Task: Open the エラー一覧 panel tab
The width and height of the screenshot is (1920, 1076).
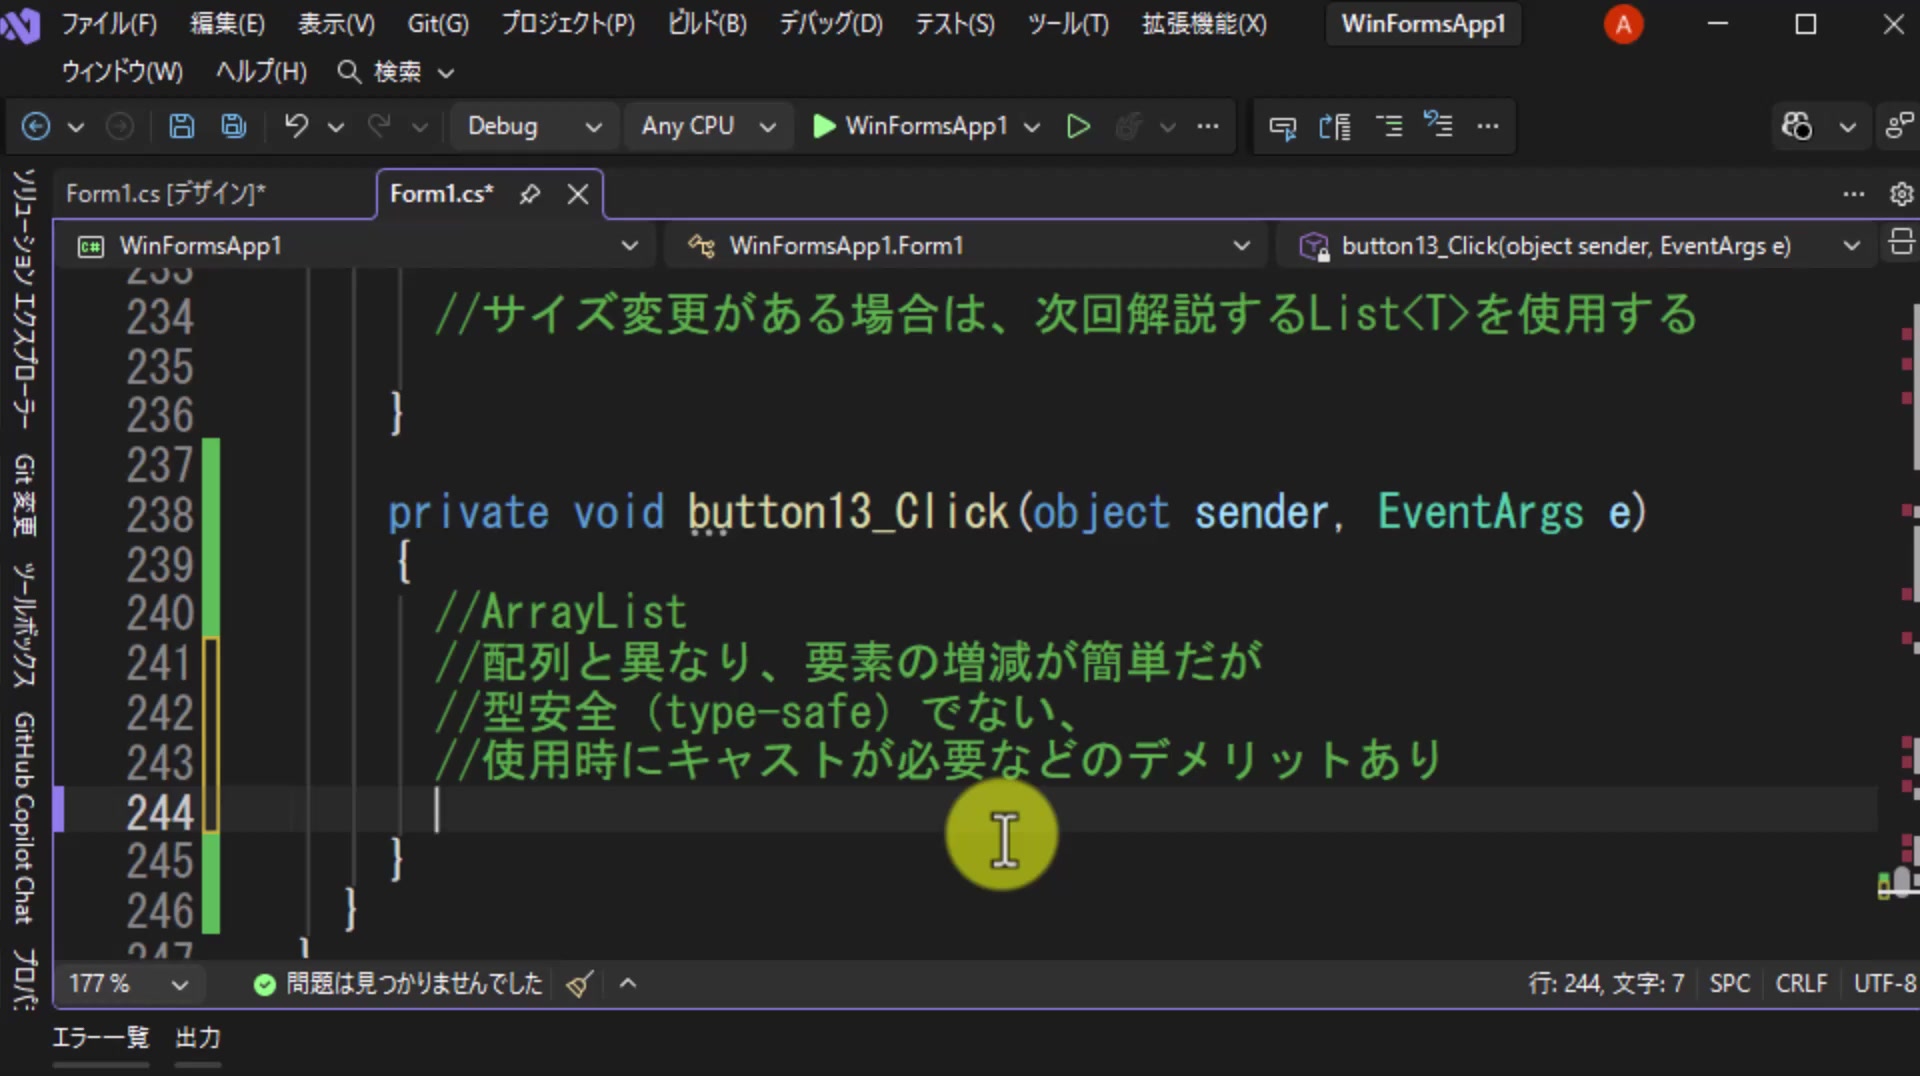Action: click(100, 1038)
